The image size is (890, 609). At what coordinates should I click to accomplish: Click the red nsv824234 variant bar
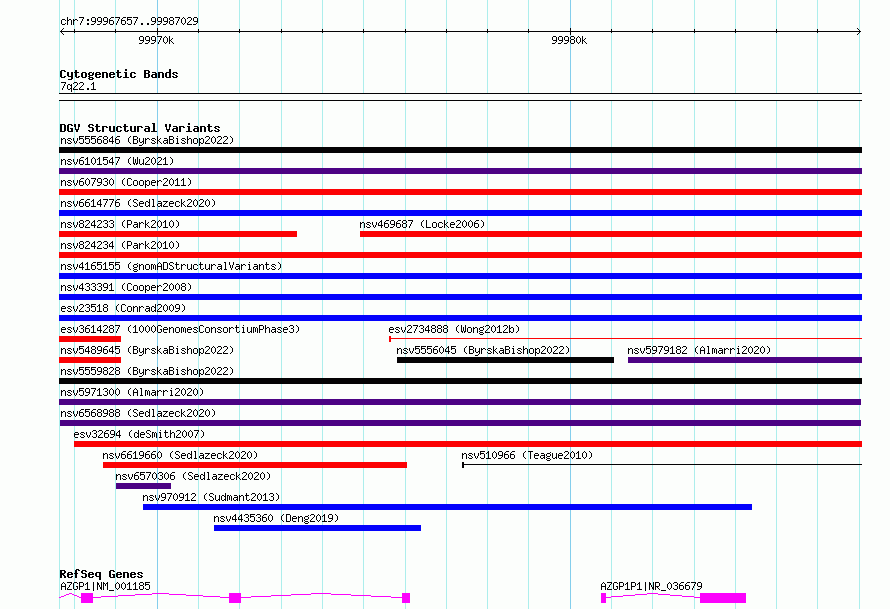click(460, 255)
